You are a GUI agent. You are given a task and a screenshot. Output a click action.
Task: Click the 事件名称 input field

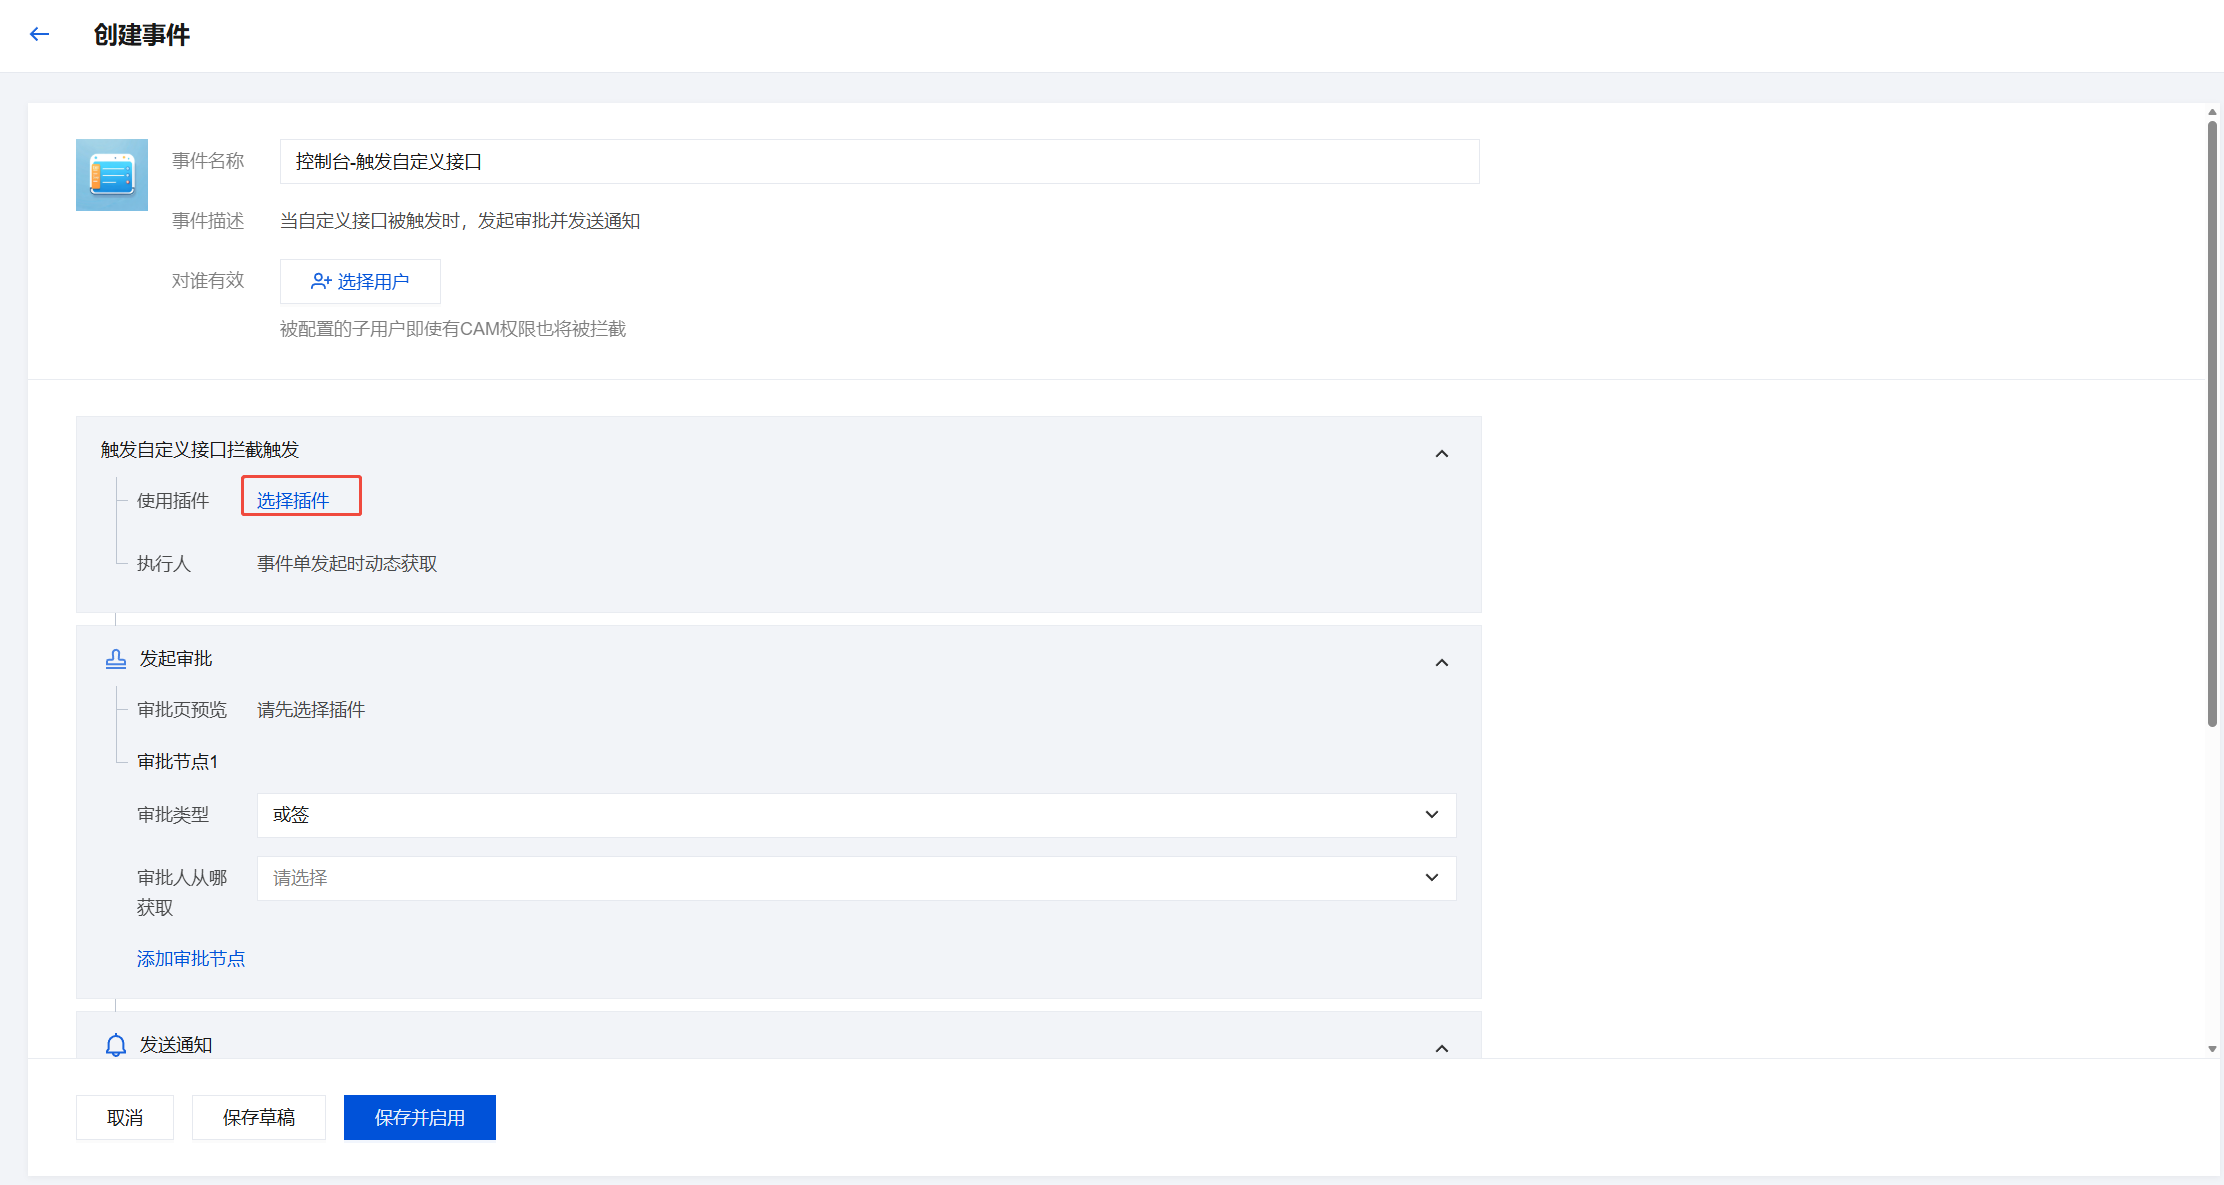click(878, 162)
